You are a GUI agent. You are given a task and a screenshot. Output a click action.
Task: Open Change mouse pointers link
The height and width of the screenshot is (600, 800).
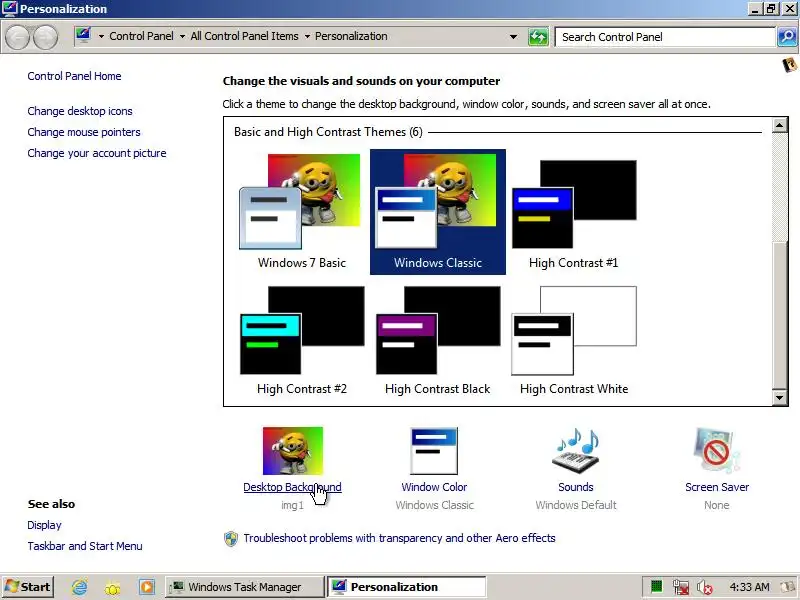pyautogui.click(x=84, y=132)
